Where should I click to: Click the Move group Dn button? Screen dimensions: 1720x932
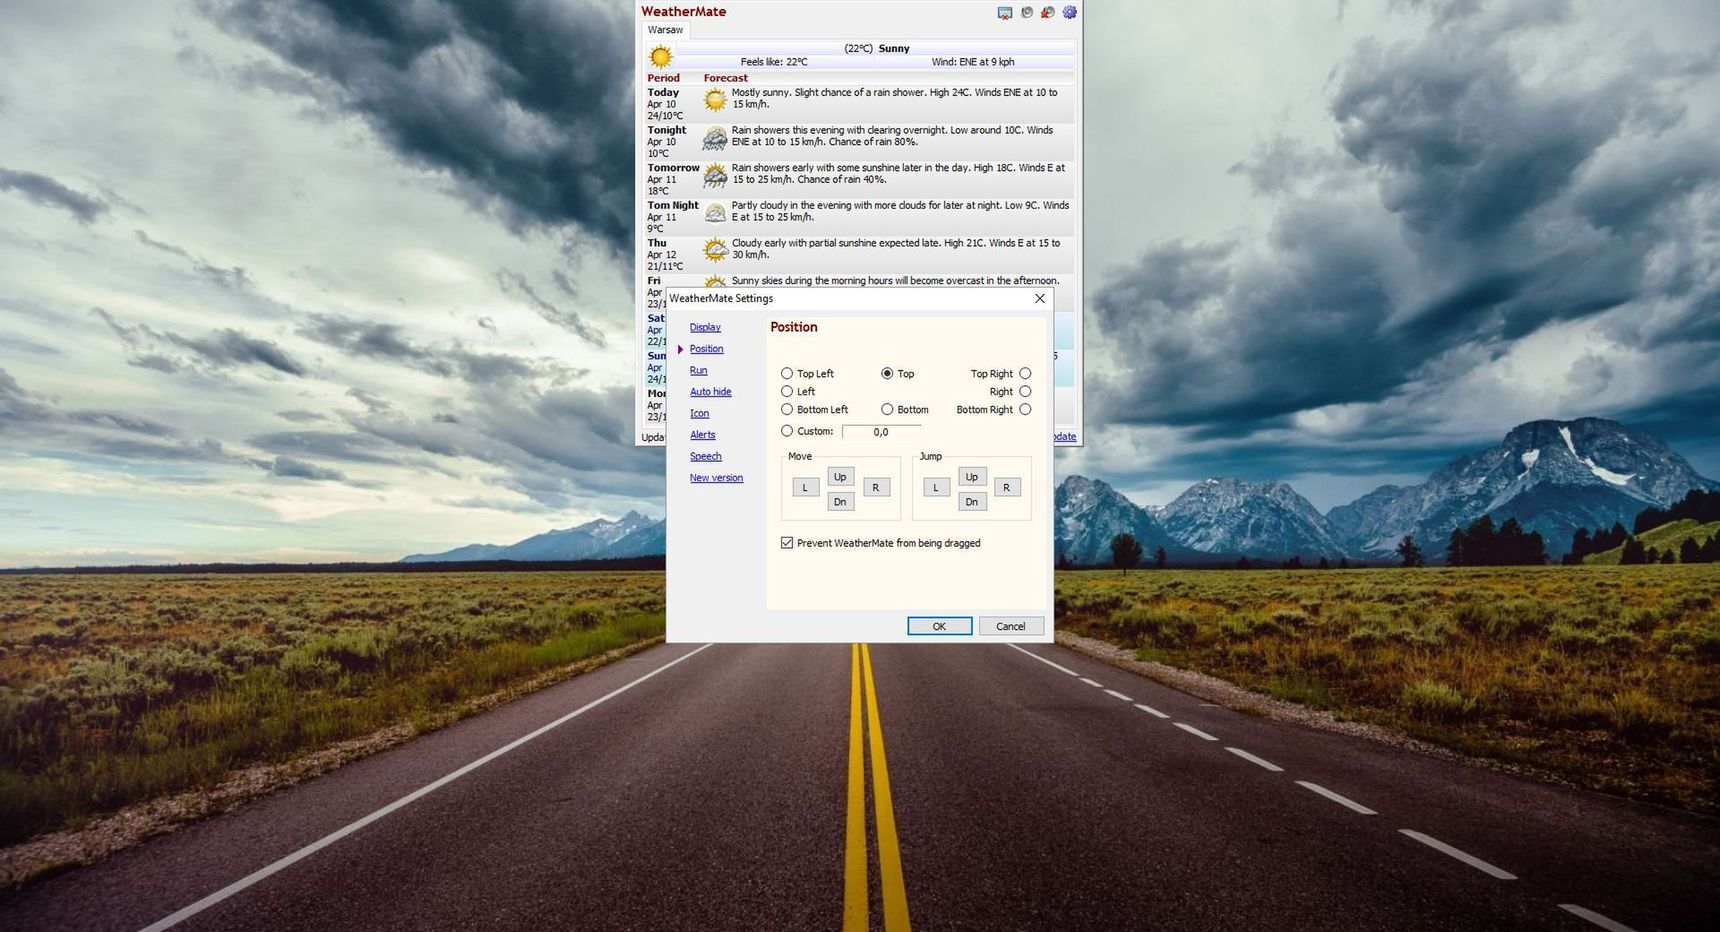tap(840, 502)
